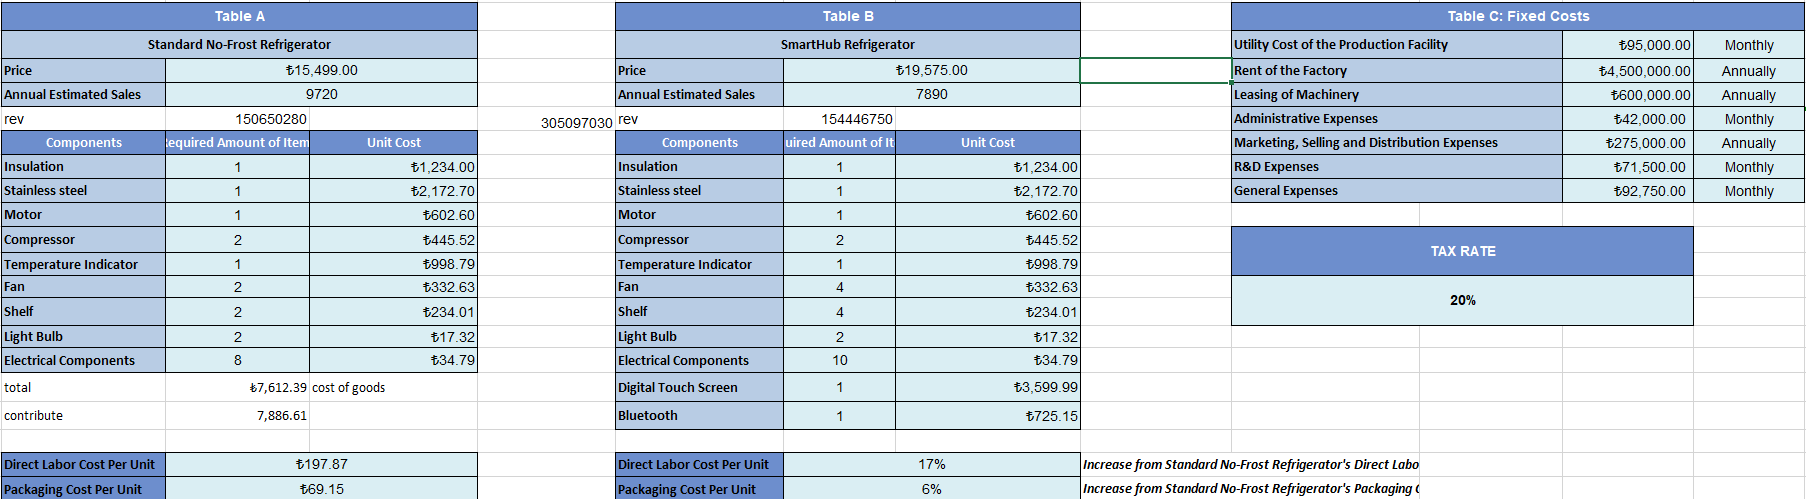Image resolution: width=1806 pixels, height=499 pixels.
Task: Click Marketing, Selling and Distribution Expenses label
Action: [1396, 143]
